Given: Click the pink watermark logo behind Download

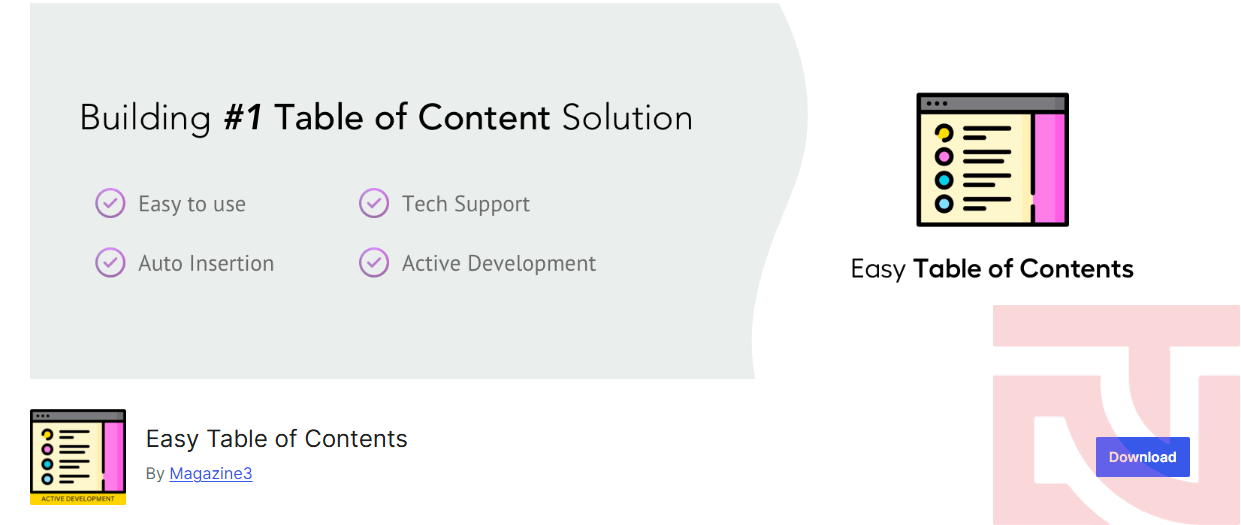Looking at the screenshot, I should click(x=1116, y=415).
